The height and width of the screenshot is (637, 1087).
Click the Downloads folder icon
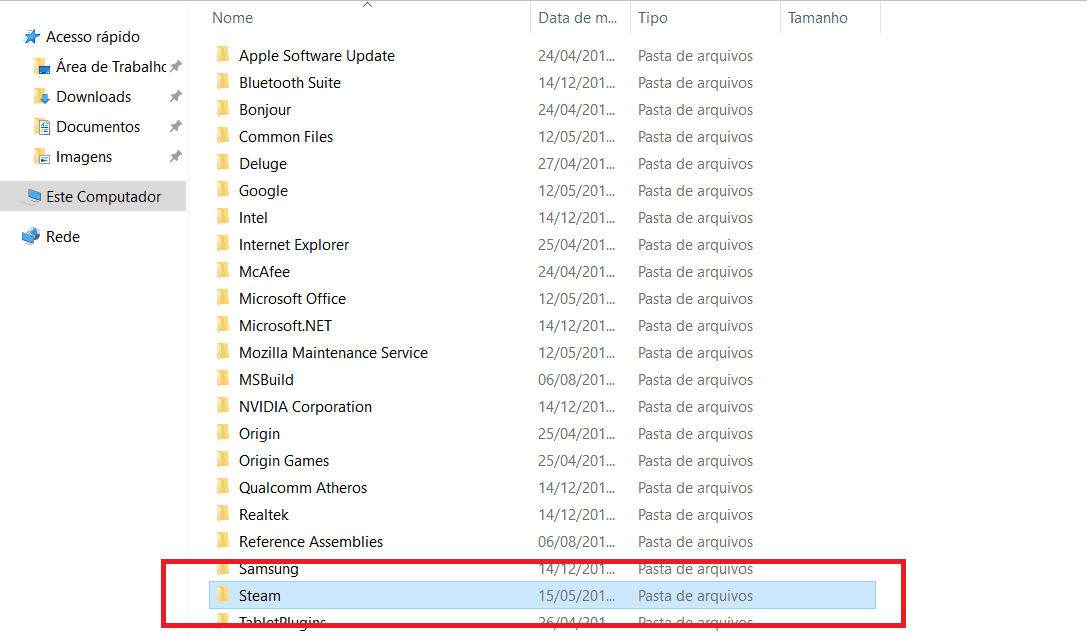(42, 97)
